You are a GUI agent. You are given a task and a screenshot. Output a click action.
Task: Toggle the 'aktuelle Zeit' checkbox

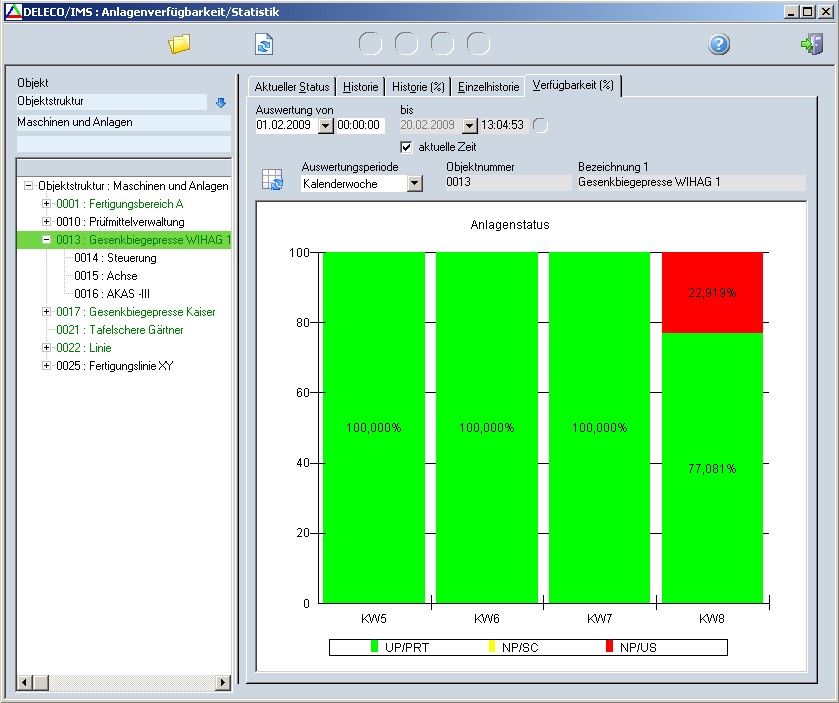click(406, 147)
